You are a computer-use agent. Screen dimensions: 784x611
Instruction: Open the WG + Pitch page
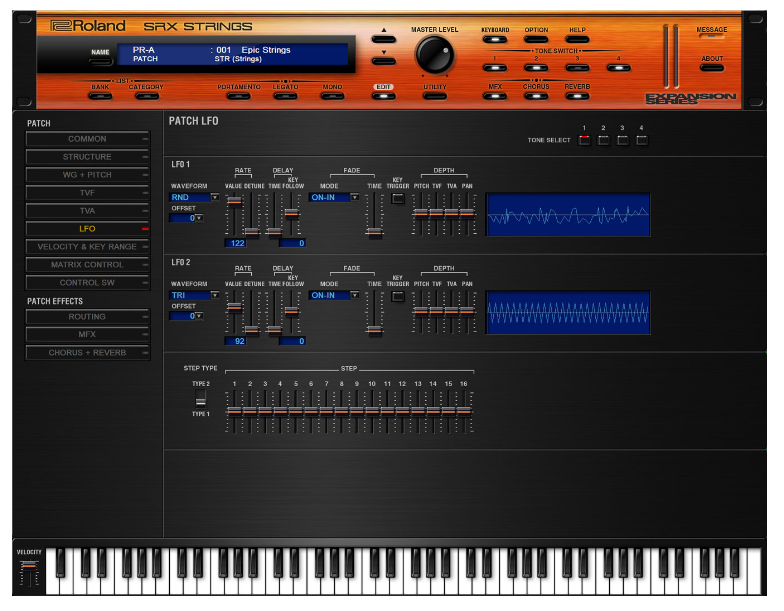pos(88,175)
